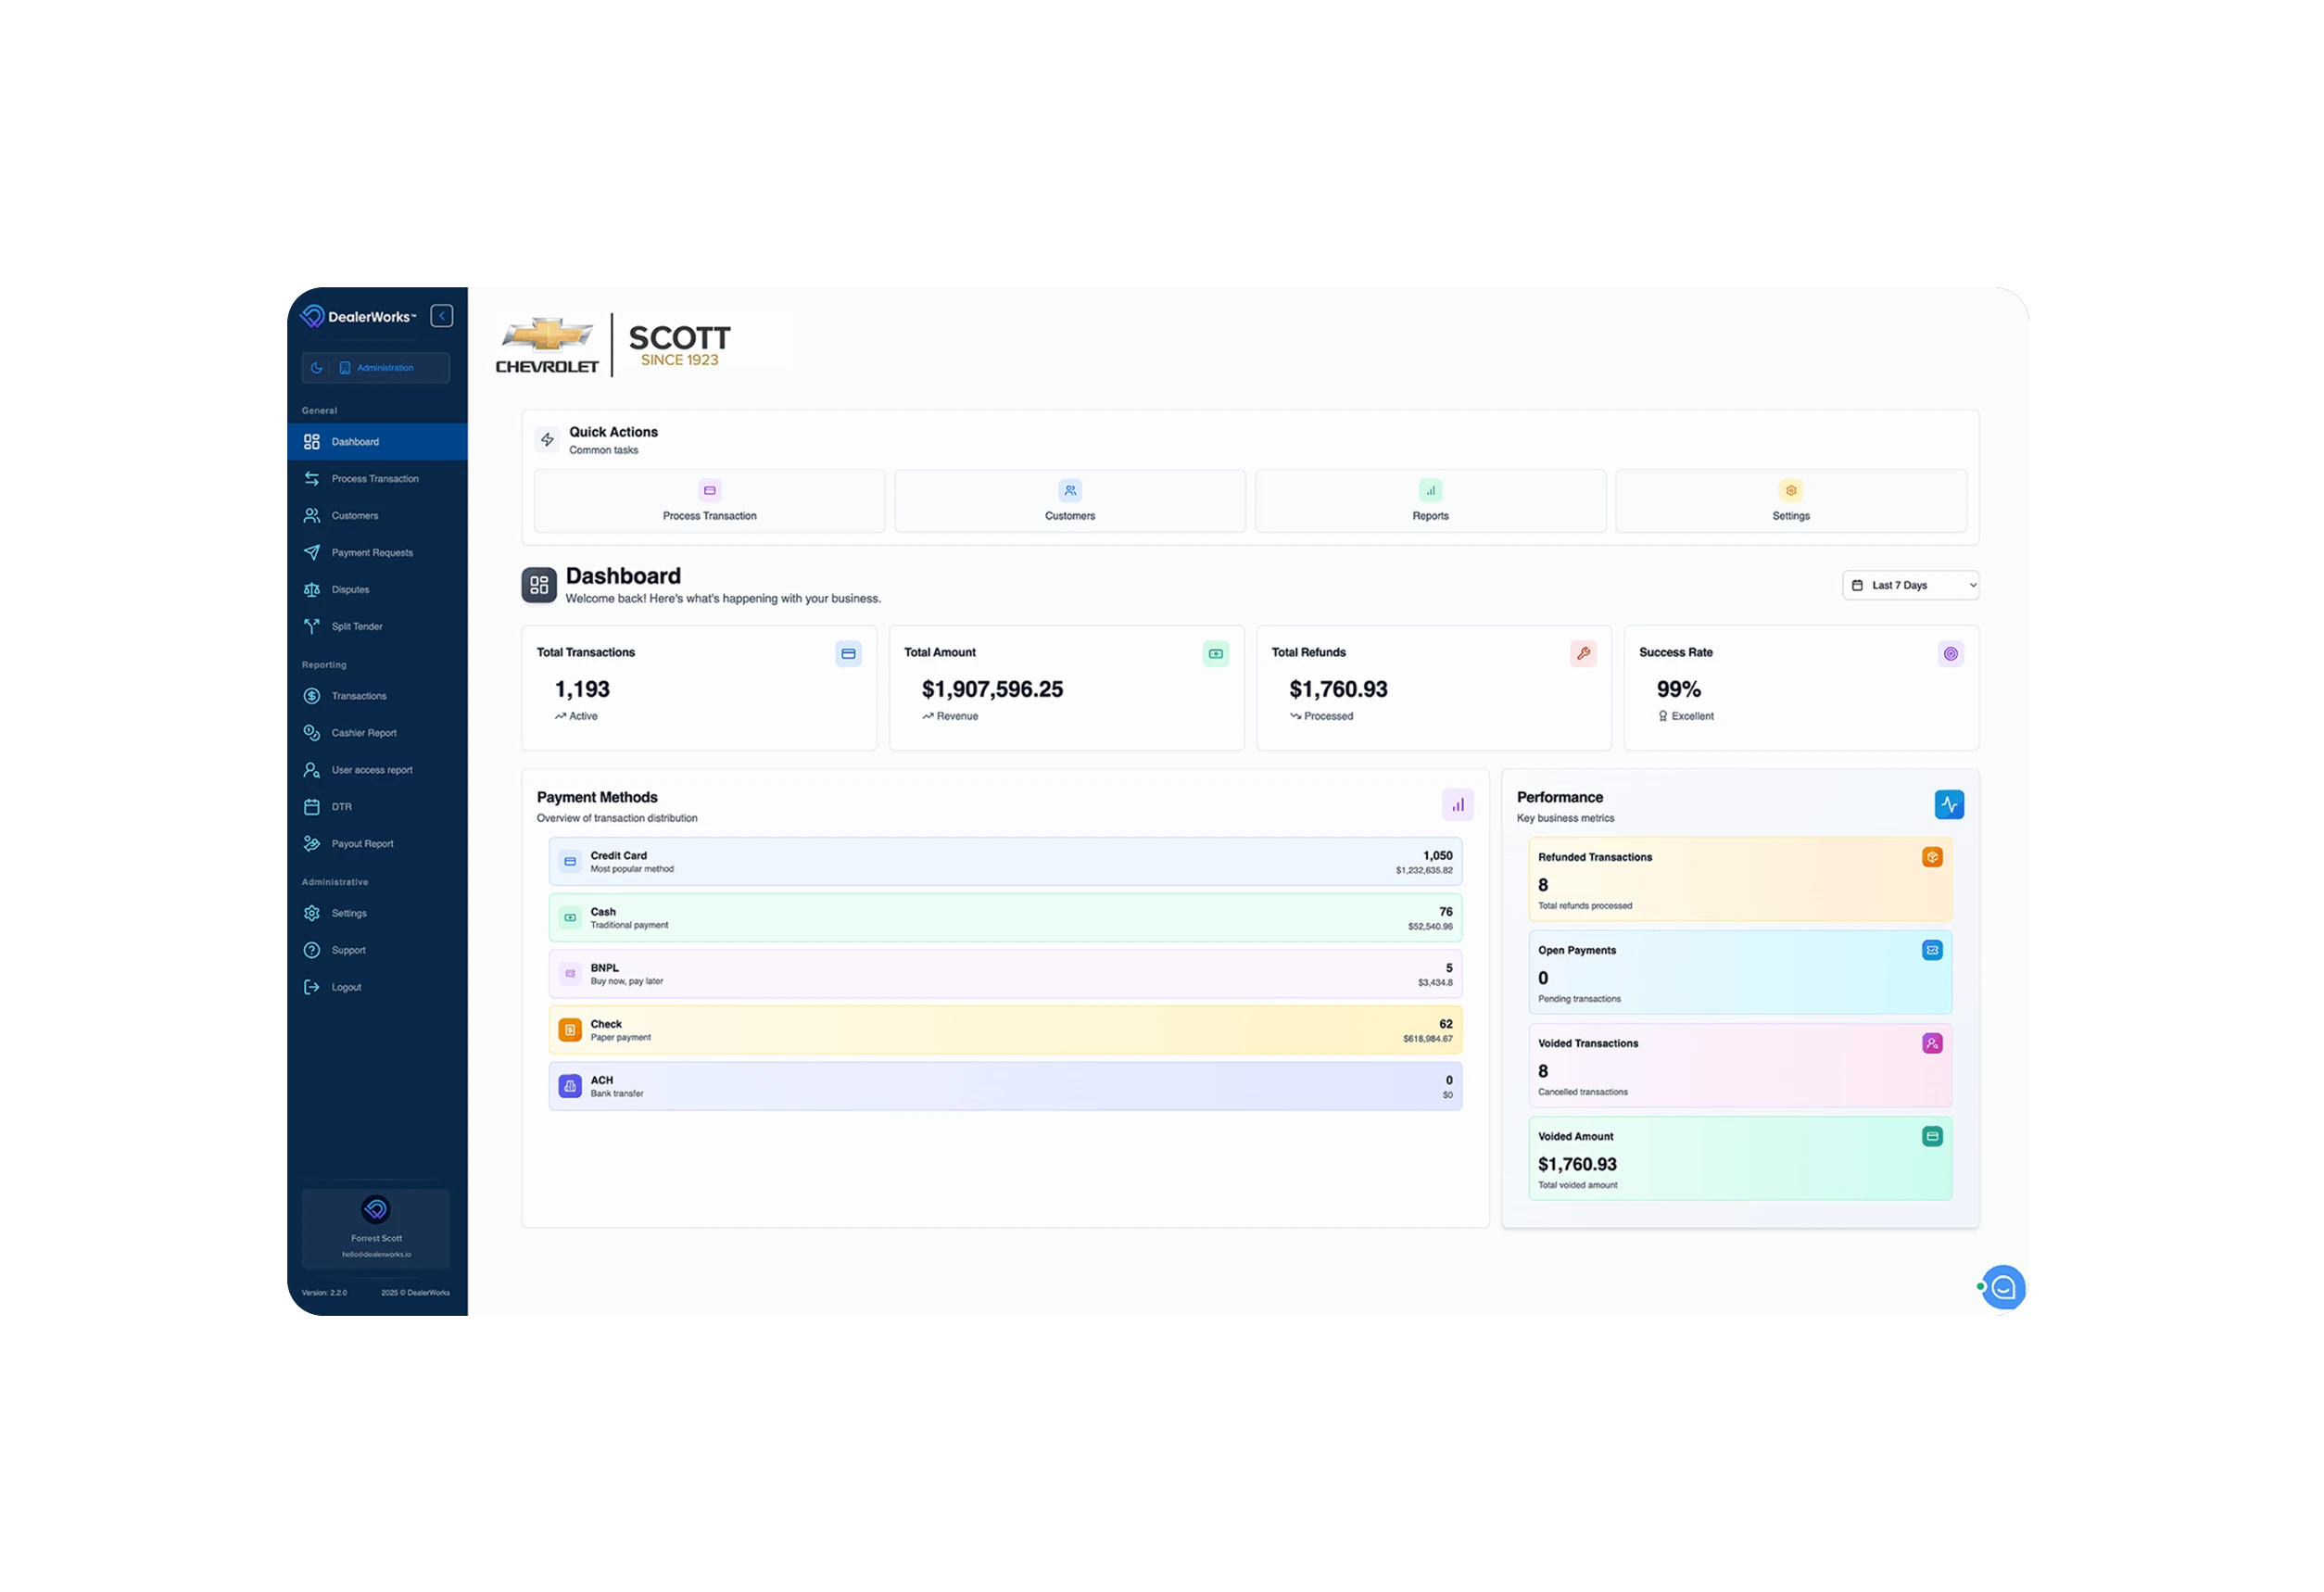Open the chat support bubble
2324x1592 pixels.
tap(2003, 1288)
